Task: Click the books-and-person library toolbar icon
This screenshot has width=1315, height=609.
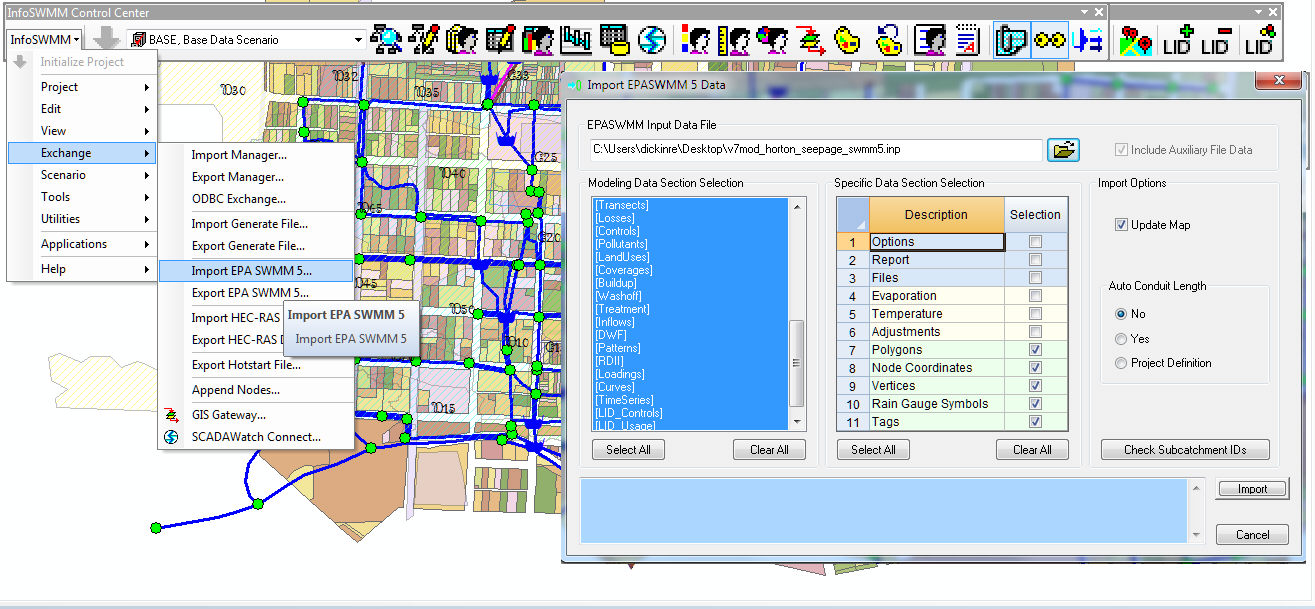Action: point(462,40)
